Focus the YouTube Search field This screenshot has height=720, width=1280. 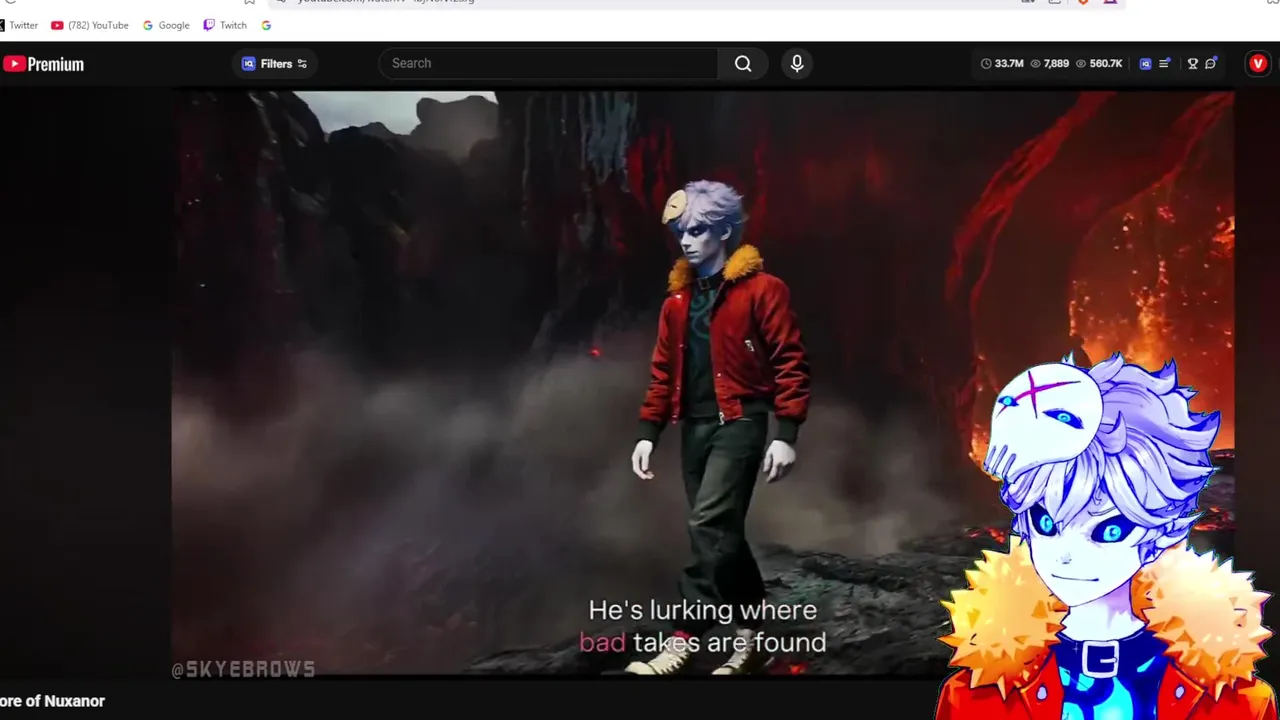549,63
